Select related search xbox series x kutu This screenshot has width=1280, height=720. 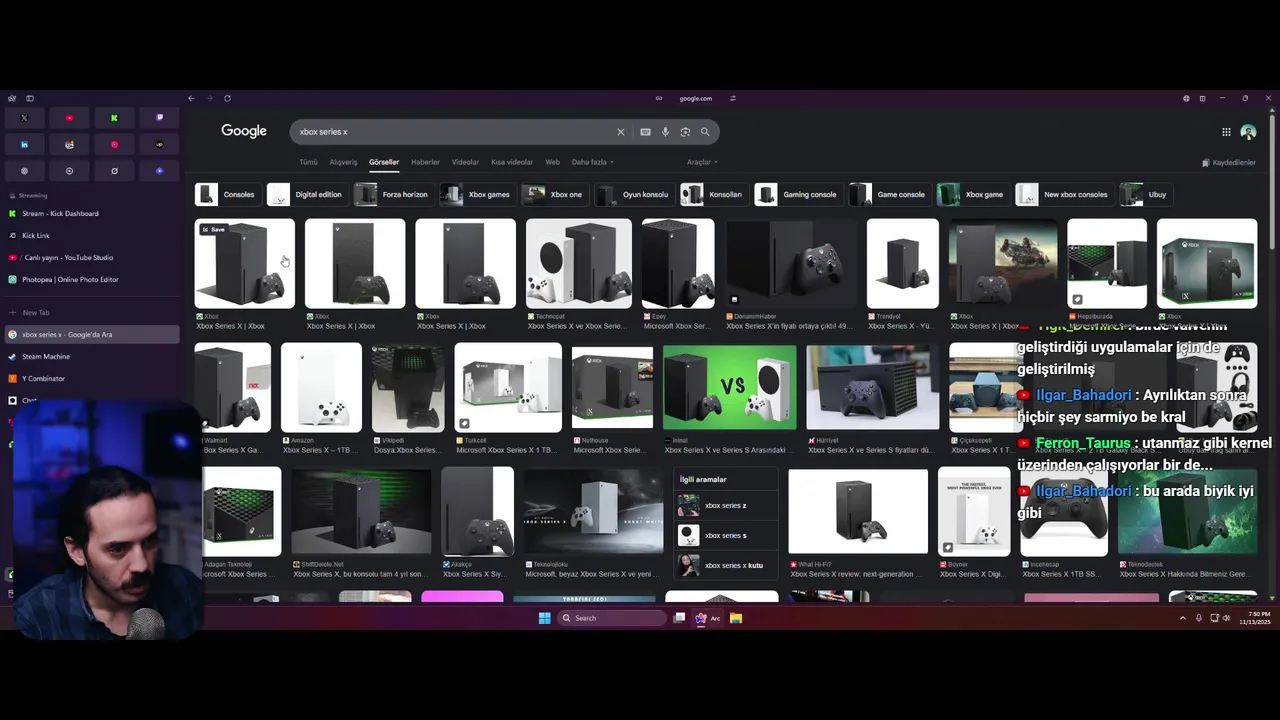pyautogui.click(x=726, y=565)
